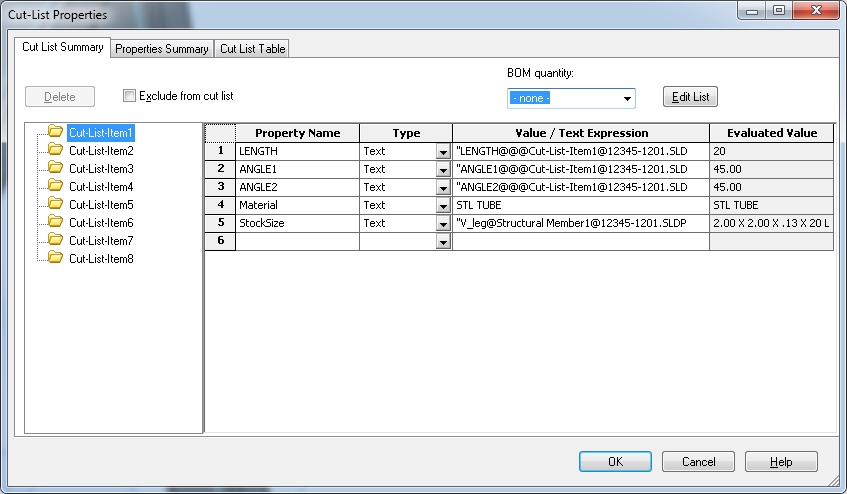The height and width of the screenshot is (494, 847).
Task: Select row header 5
Action: coord(220,223)
